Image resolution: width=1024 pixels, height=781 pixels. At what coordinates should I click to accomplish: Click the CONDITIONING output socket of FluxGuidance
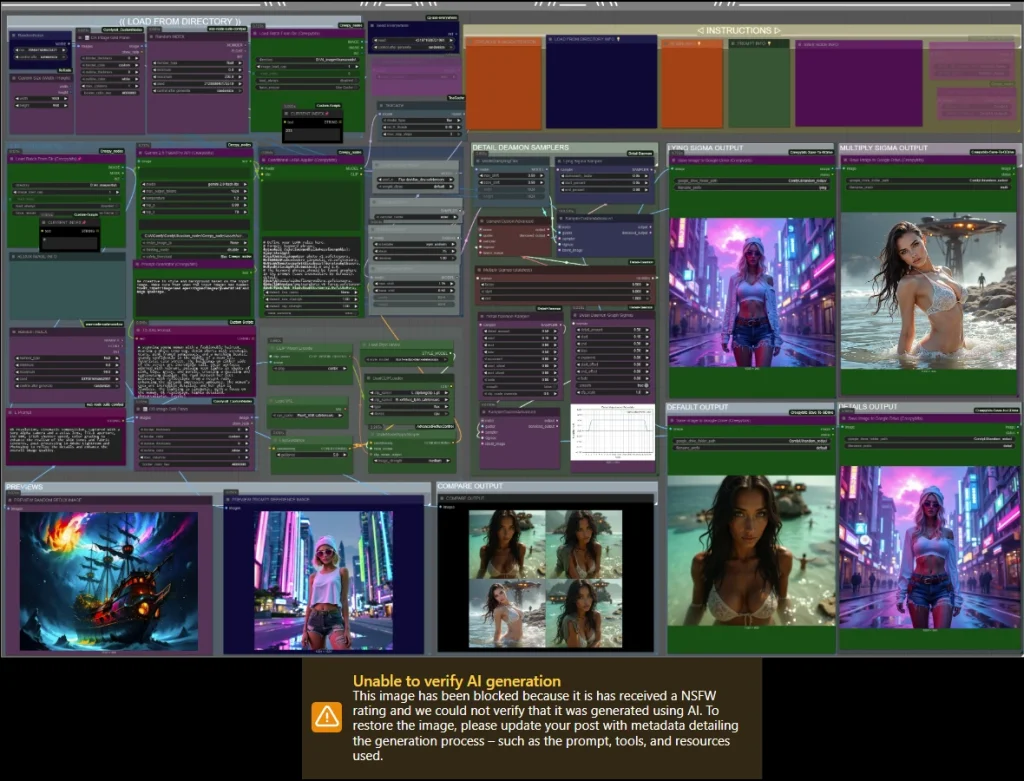349,448
